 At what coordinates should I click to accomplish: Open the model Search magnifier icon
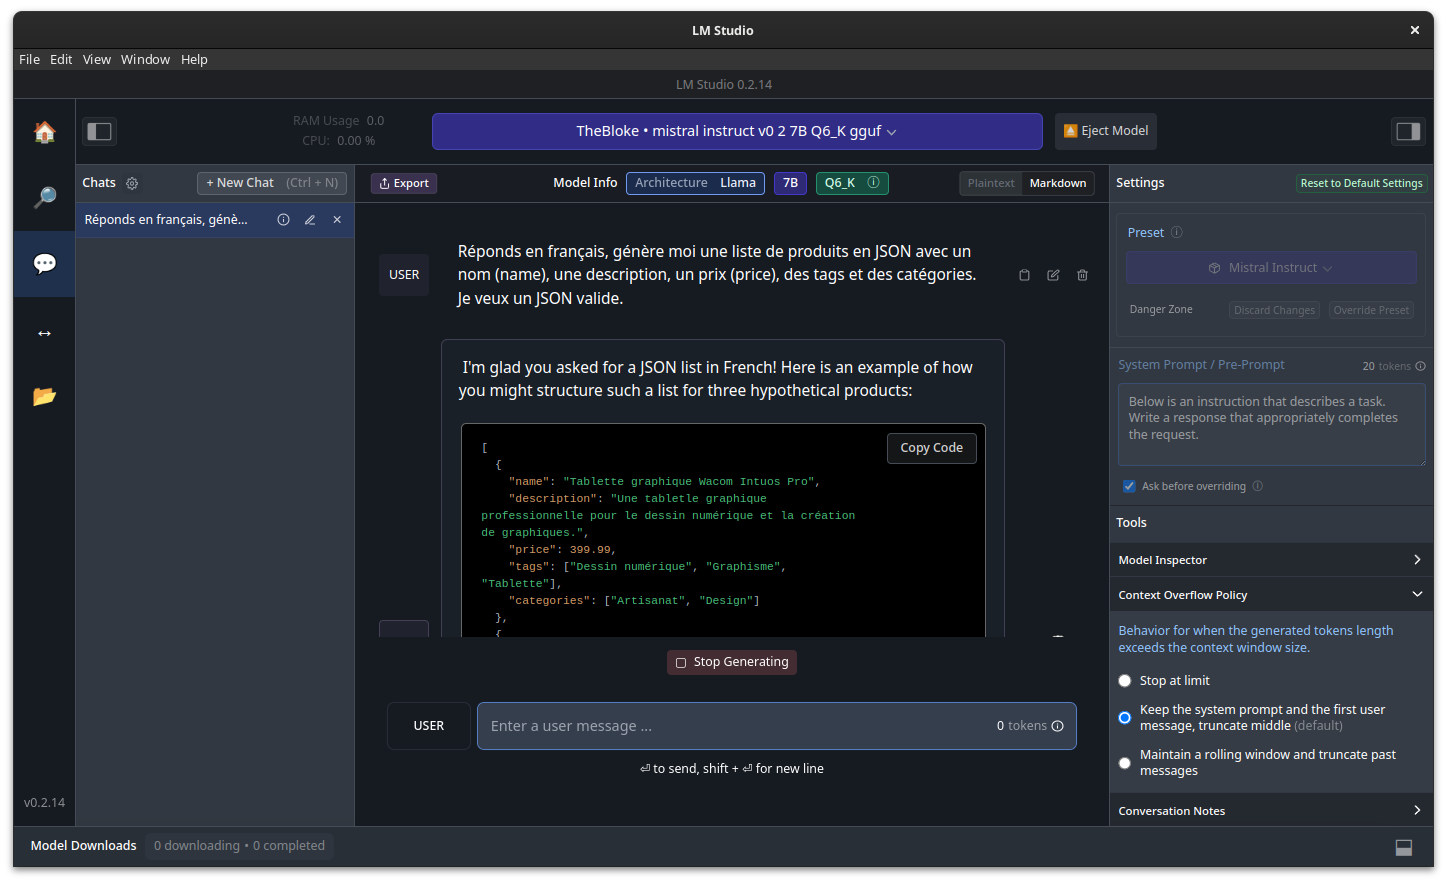[45, 197]
